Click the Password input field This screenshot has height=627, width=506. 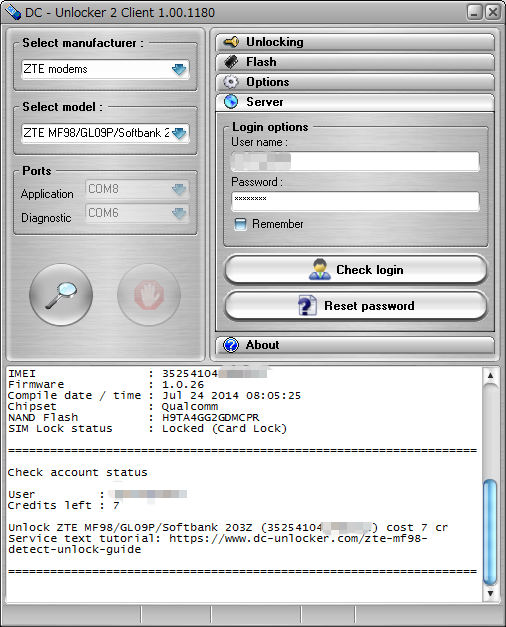(x=355, y=201)
